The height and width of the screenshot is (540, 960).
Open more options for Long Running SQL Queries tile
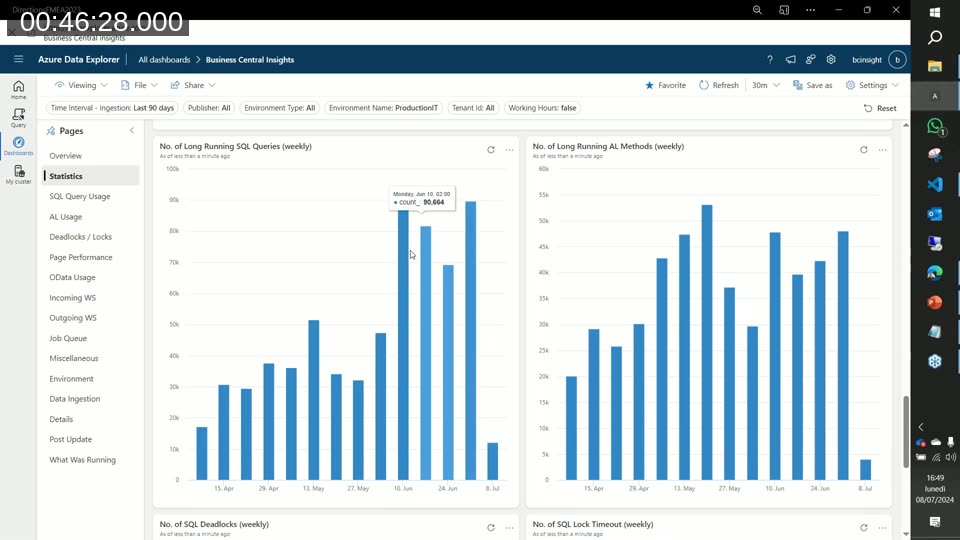tap(509, 149)
